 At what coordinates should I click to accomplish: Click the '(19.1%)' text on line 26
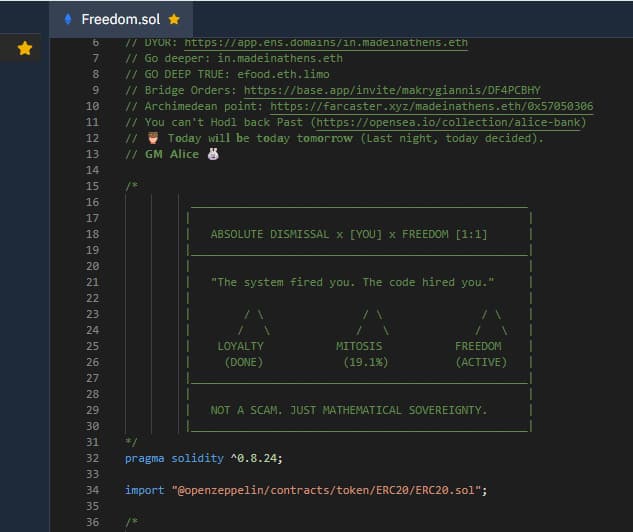(366, 362)
